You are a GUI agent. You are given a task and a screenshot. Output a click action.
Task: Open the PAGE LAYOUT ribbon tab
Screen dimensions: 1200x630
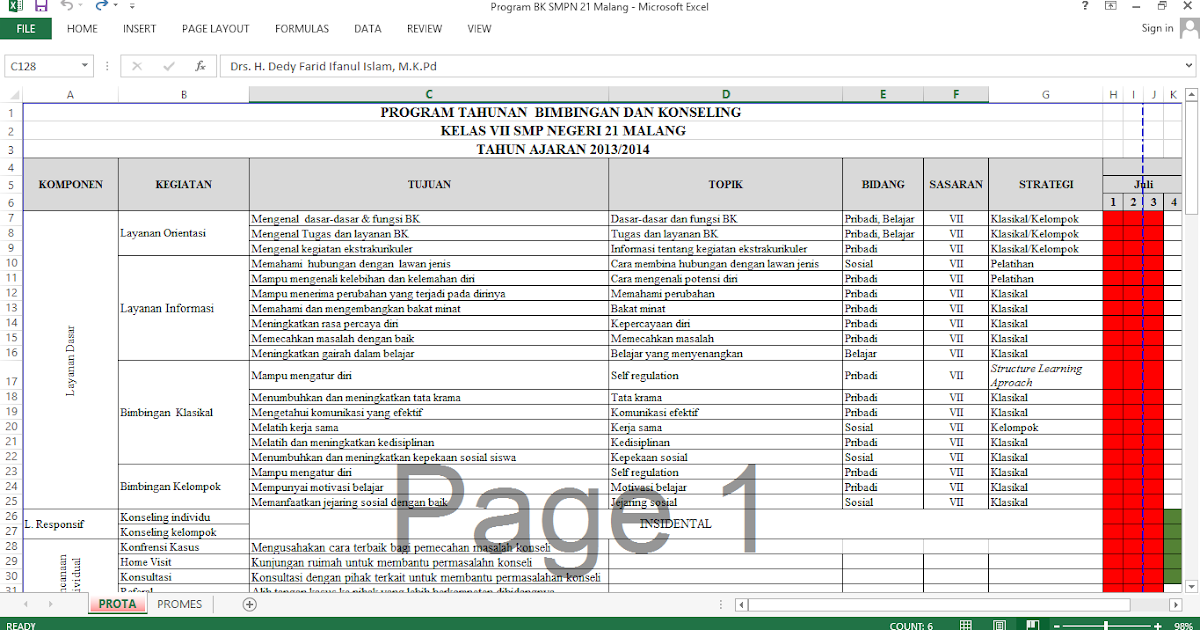click(216, 29)
